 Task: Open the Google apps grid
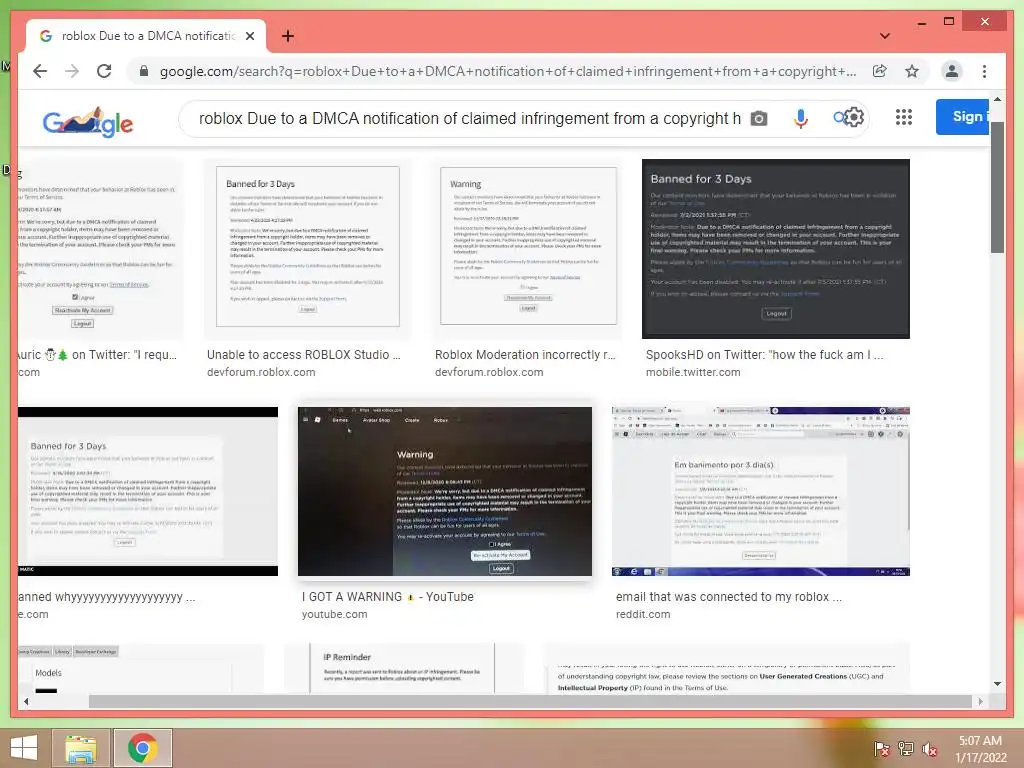[903, 118]
